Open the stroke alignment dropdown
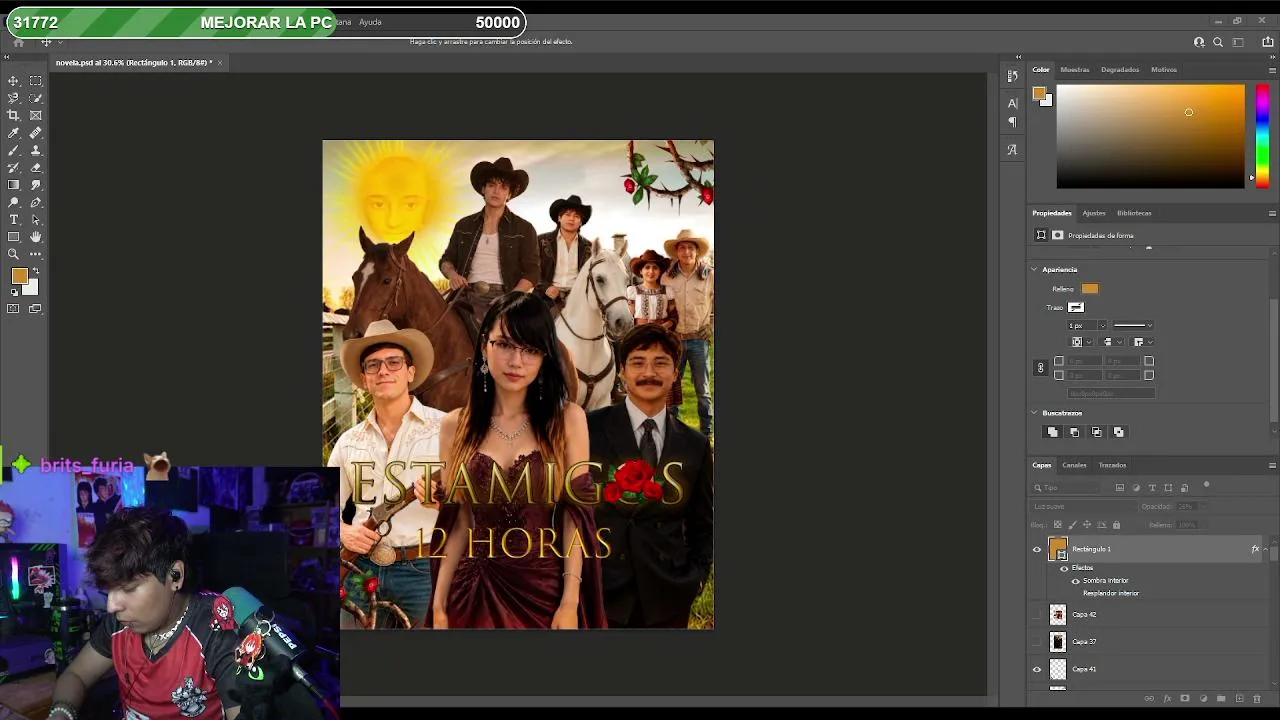 (x=1081, y=342)
